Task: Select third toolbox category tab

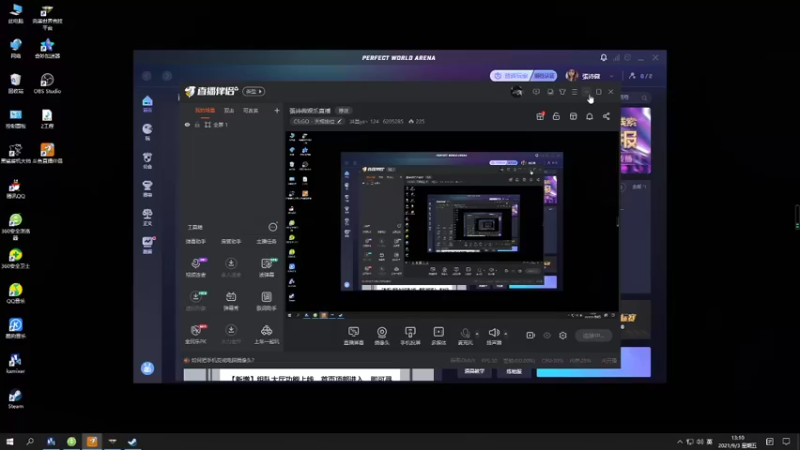Action: (266, 241)
